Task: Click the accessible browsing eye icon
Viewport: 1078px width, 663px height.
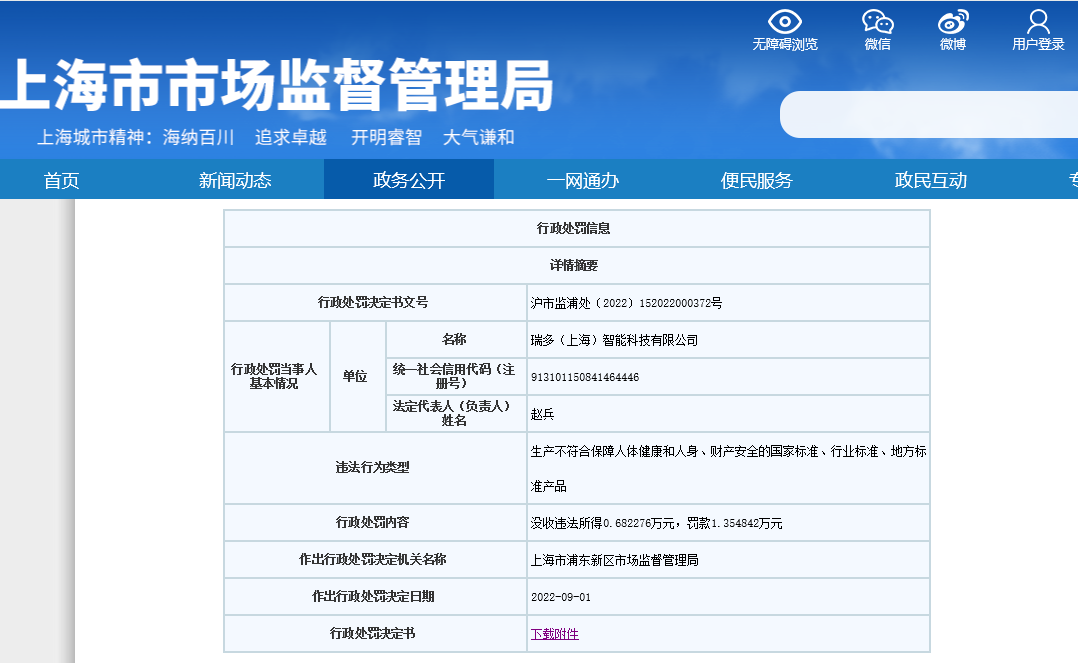Action: (785, 21)
